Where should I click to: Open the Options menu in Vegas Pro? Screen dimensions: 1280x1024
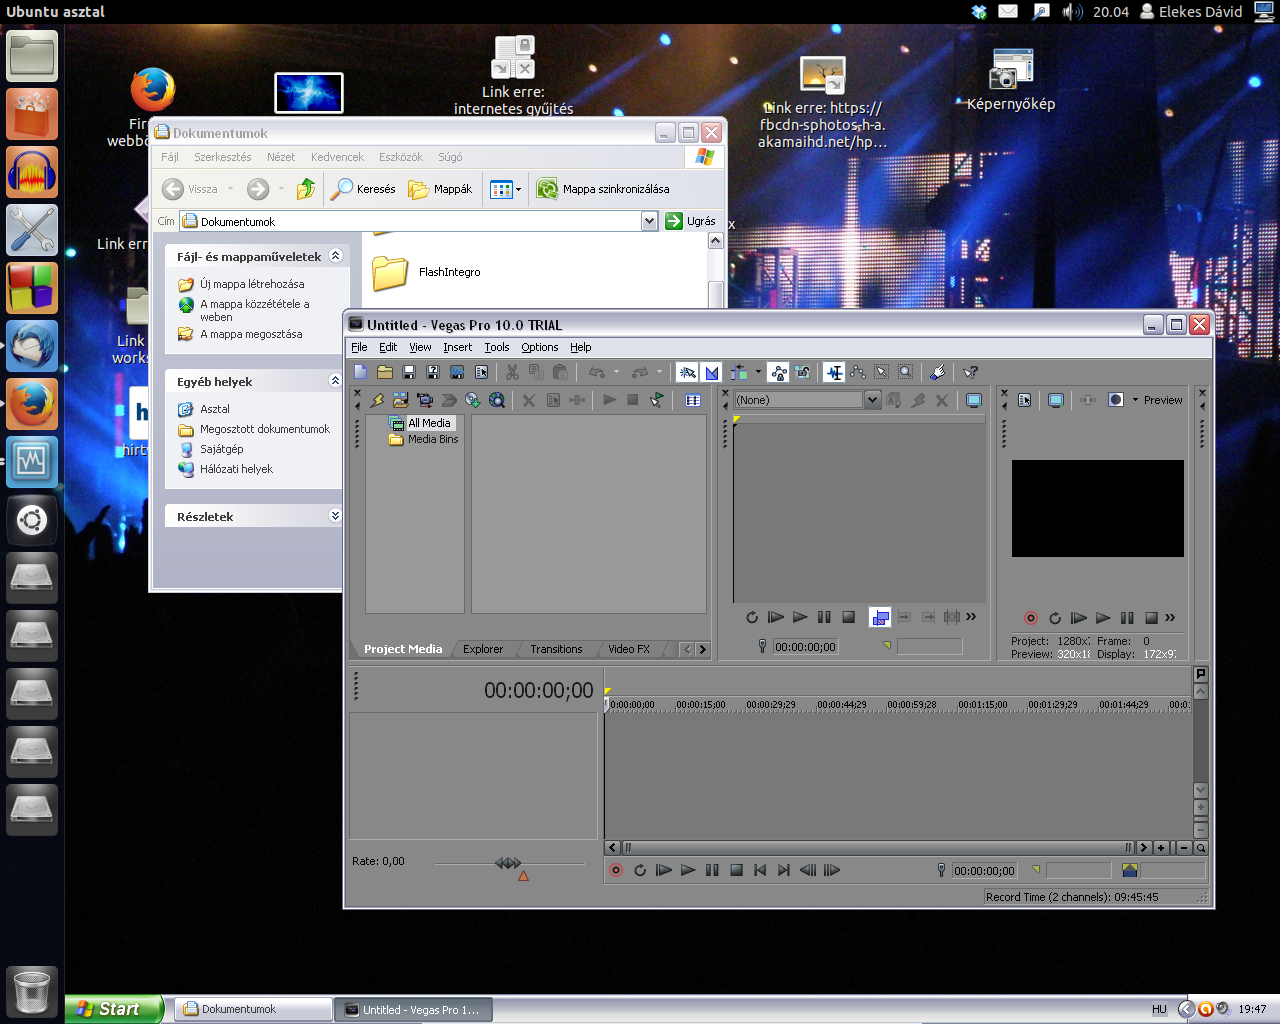pyautogui.click(x=539, y=347)
